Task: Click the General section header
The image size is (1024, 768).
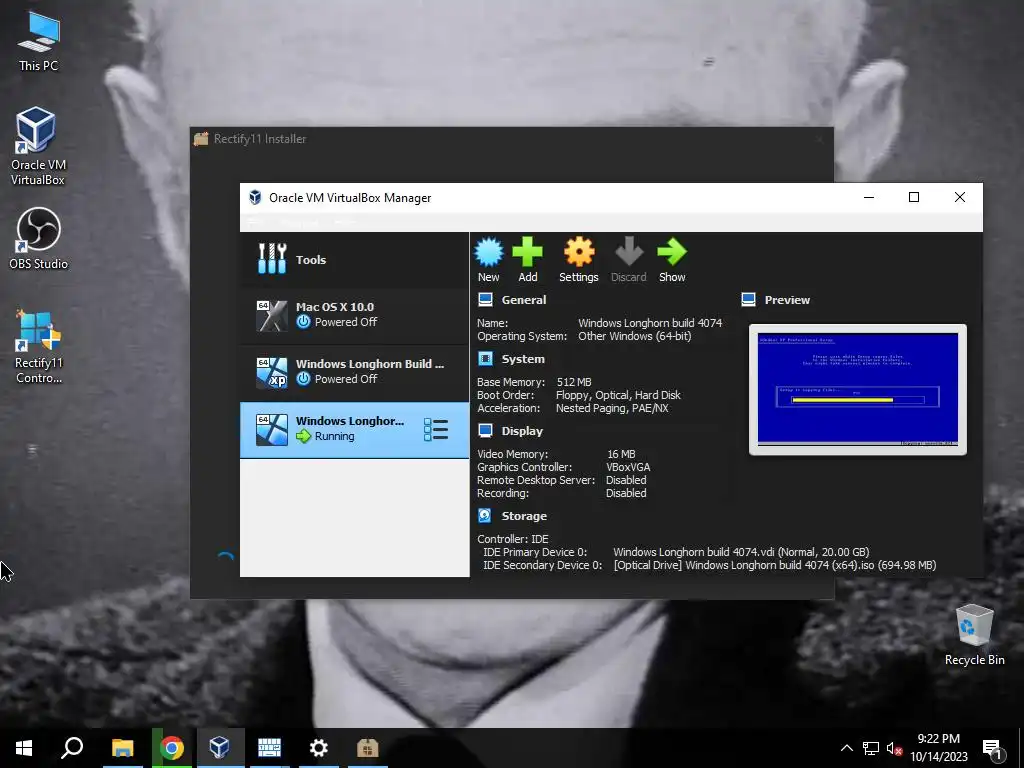Action: (524, 300)
